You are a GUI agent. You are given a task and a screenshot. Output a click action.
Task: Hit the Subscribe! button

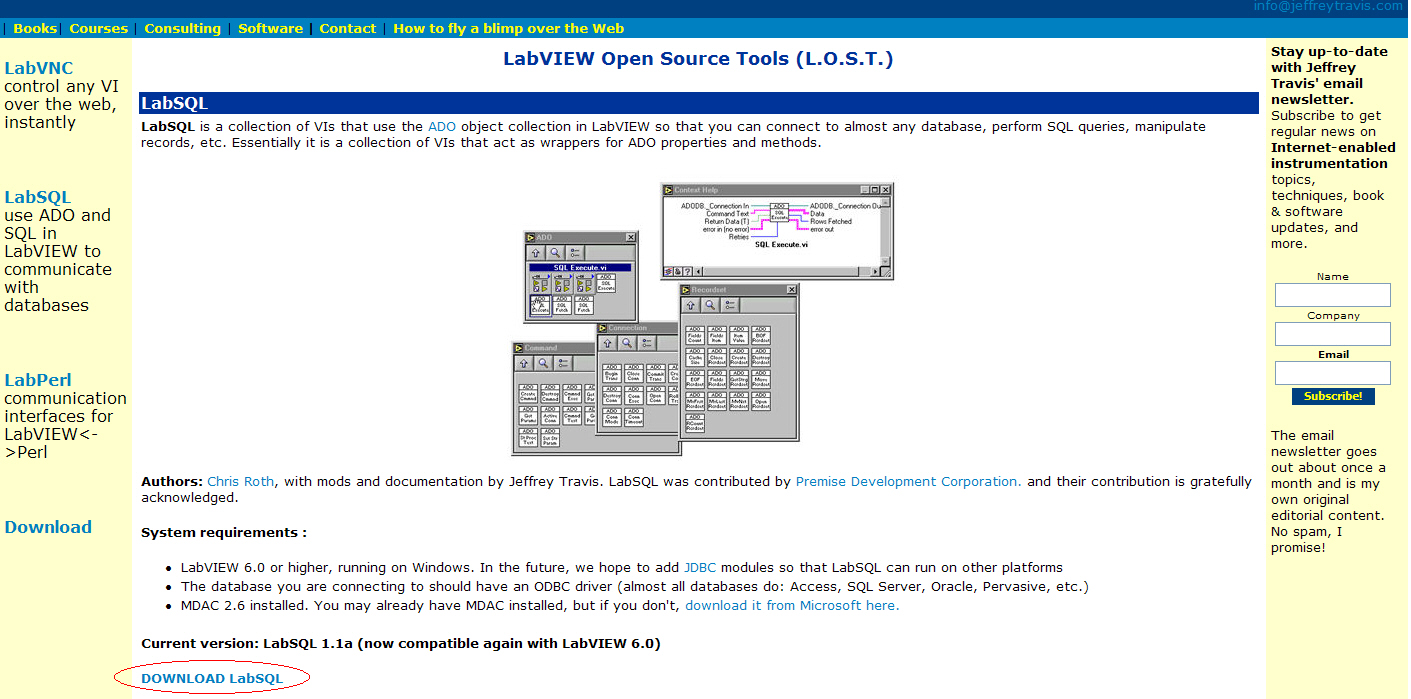pos(1333,396)
